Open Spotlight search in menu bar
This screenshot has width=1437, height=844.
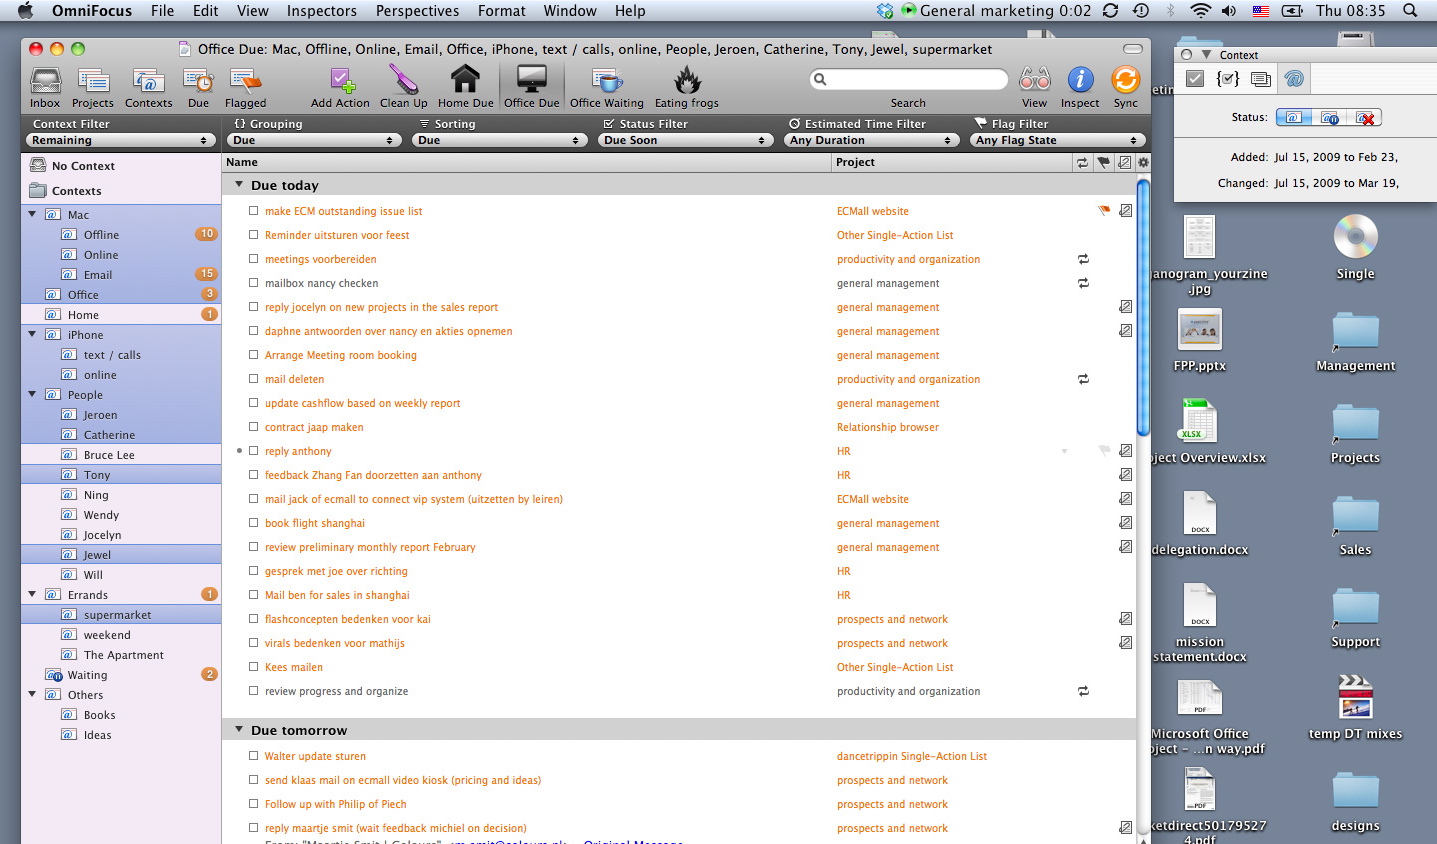point(1410,11)
